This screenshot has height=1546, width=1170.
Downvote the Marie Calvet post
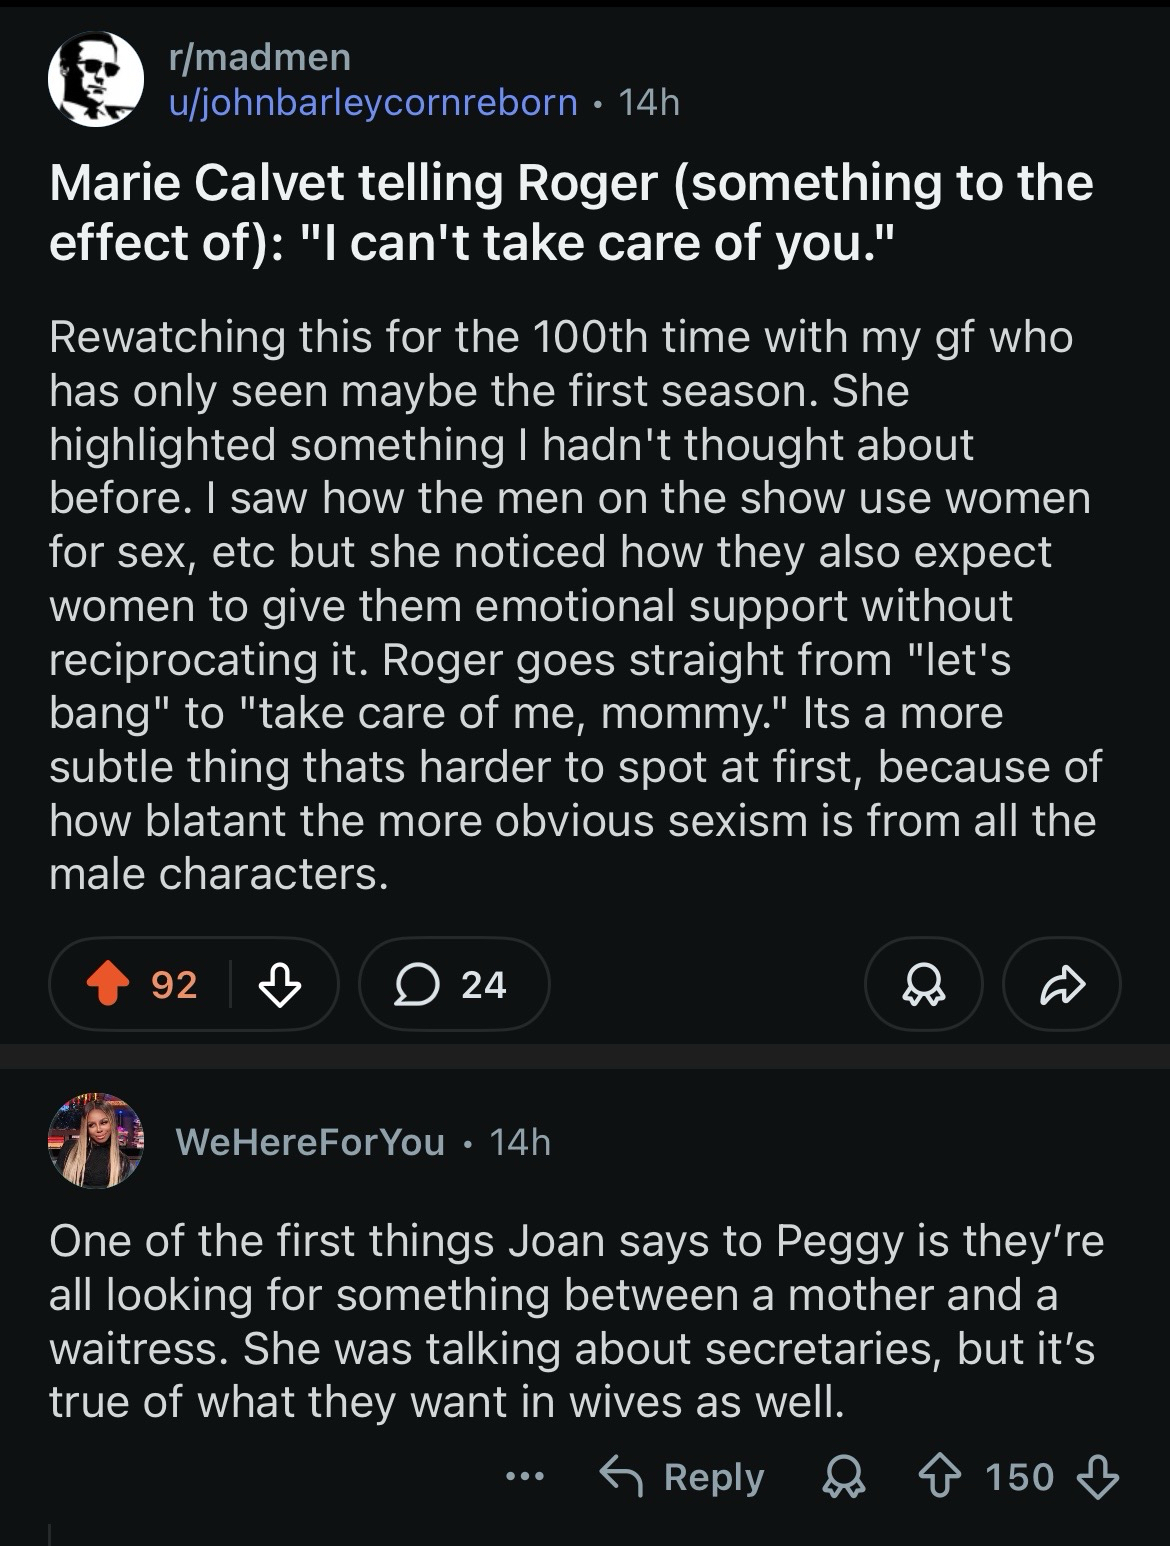click(280, 986)
